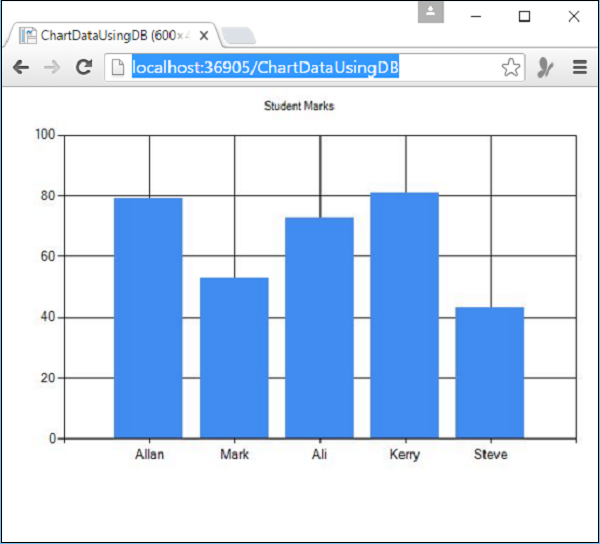Click the page icon in address bar

(x=118, y=68)
